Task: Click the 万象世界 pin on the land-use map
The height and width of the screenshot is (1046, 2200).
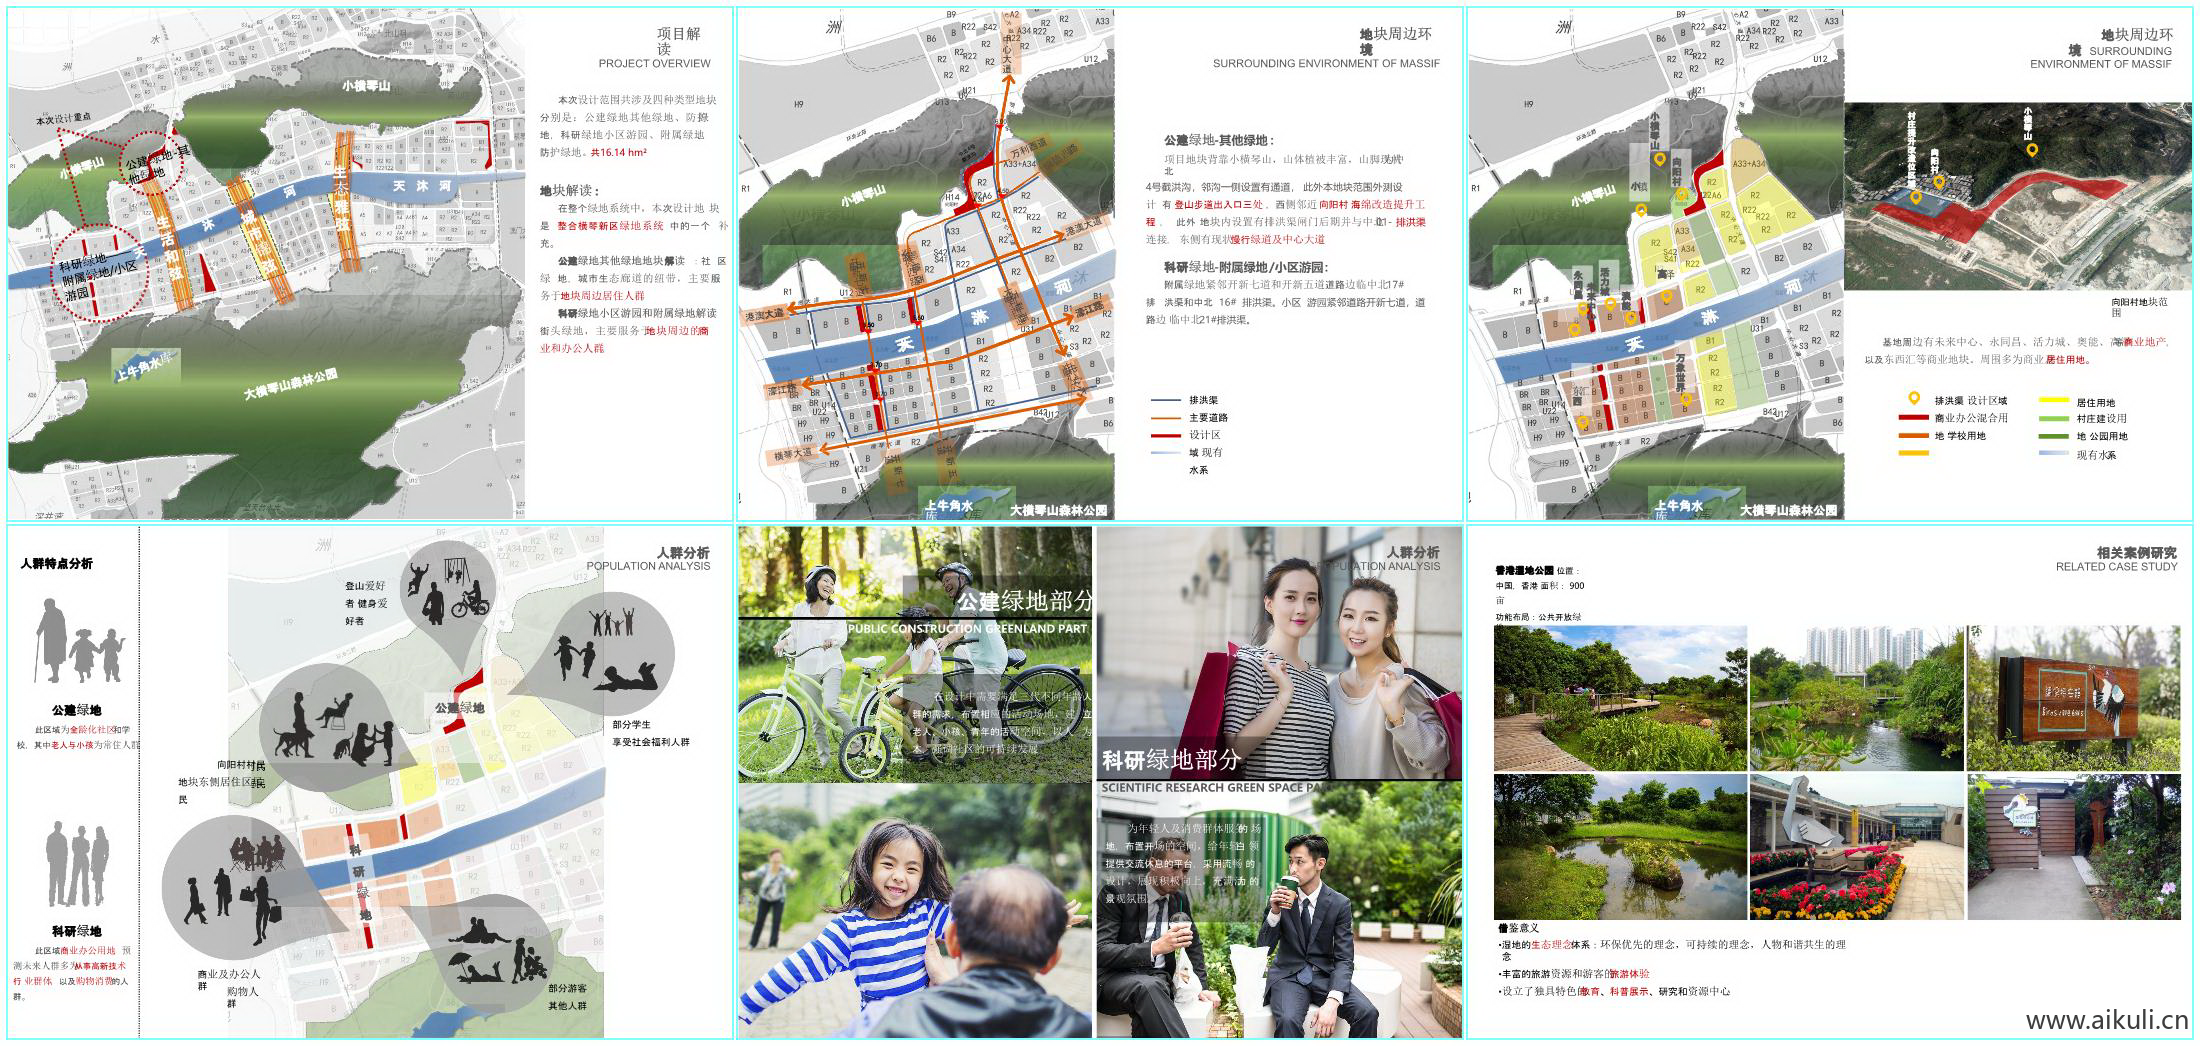Action: (x=1686, y=400)
